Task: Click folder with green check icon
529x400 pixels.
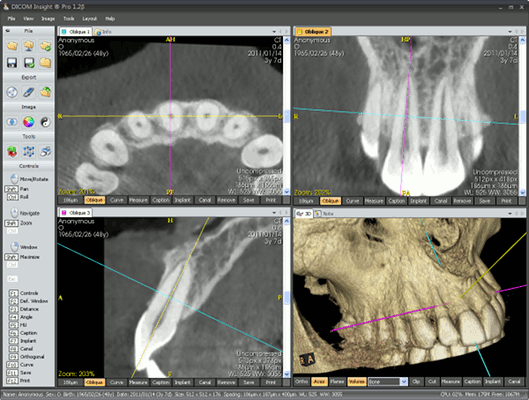Action: 45,46
